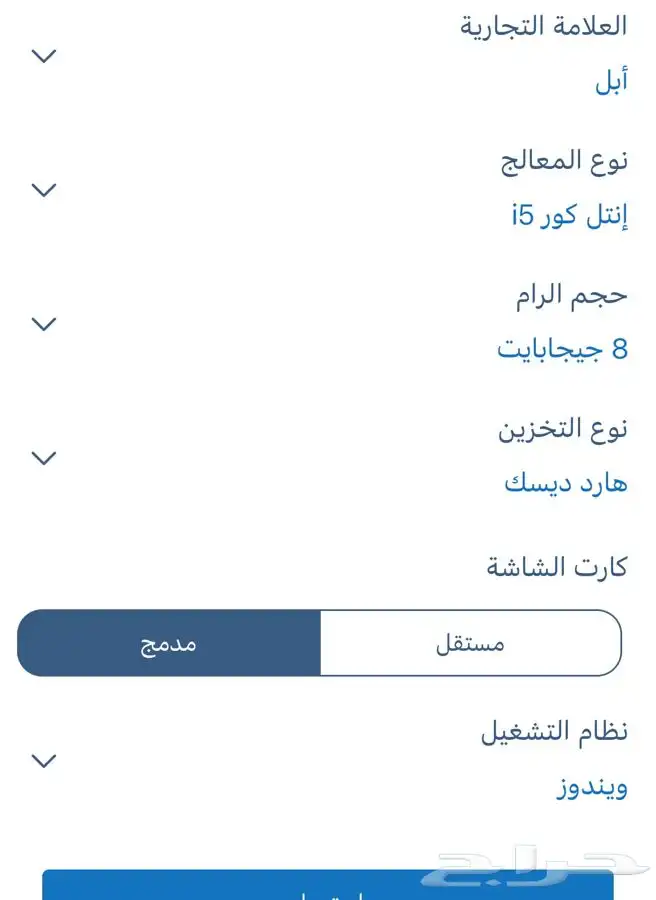Open the brand dropdown showing أبل

610,82
